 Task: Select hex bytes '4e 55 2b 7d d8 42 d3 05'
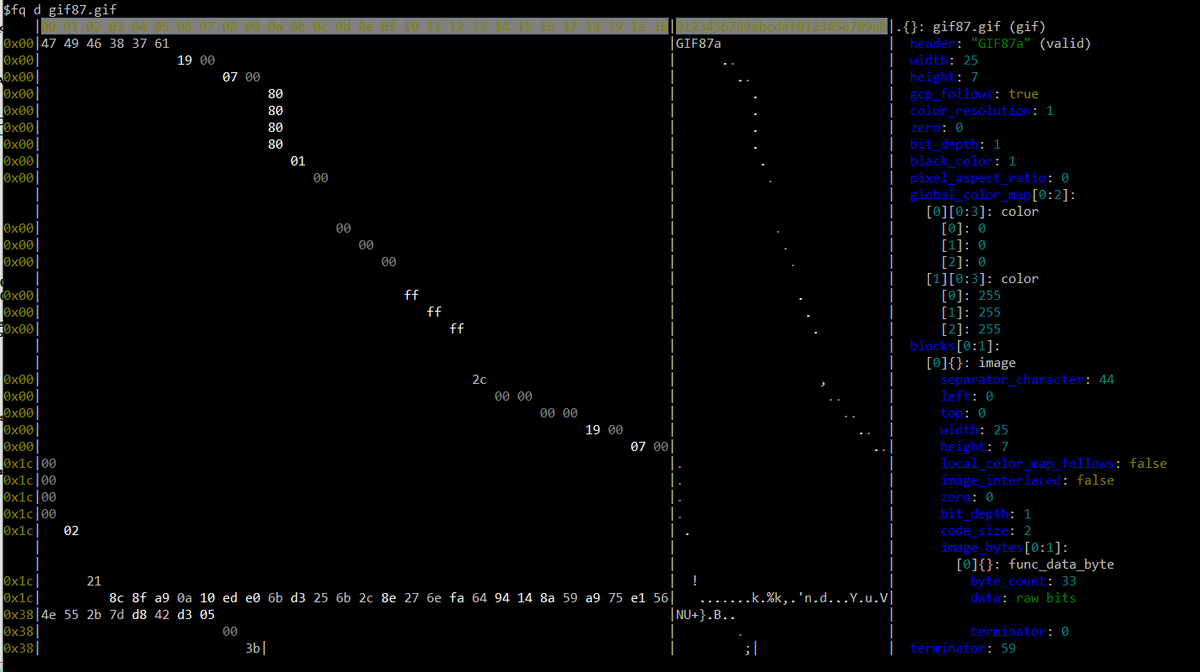point(128,615)
